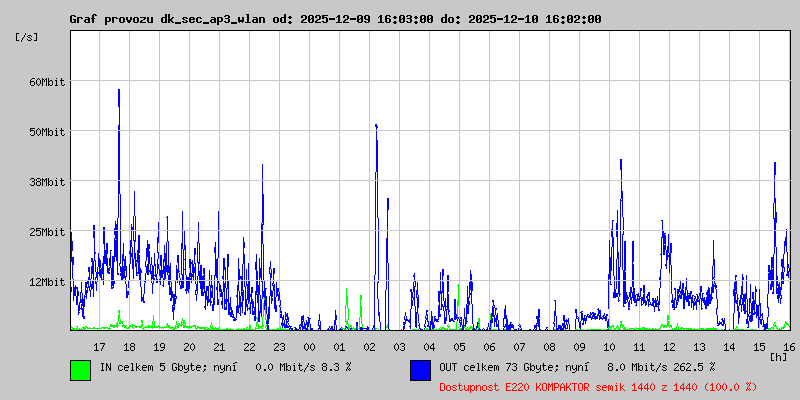Select the 12Mbit y-axis label
This screenshot has height=400, width=800.
(46, 282)
